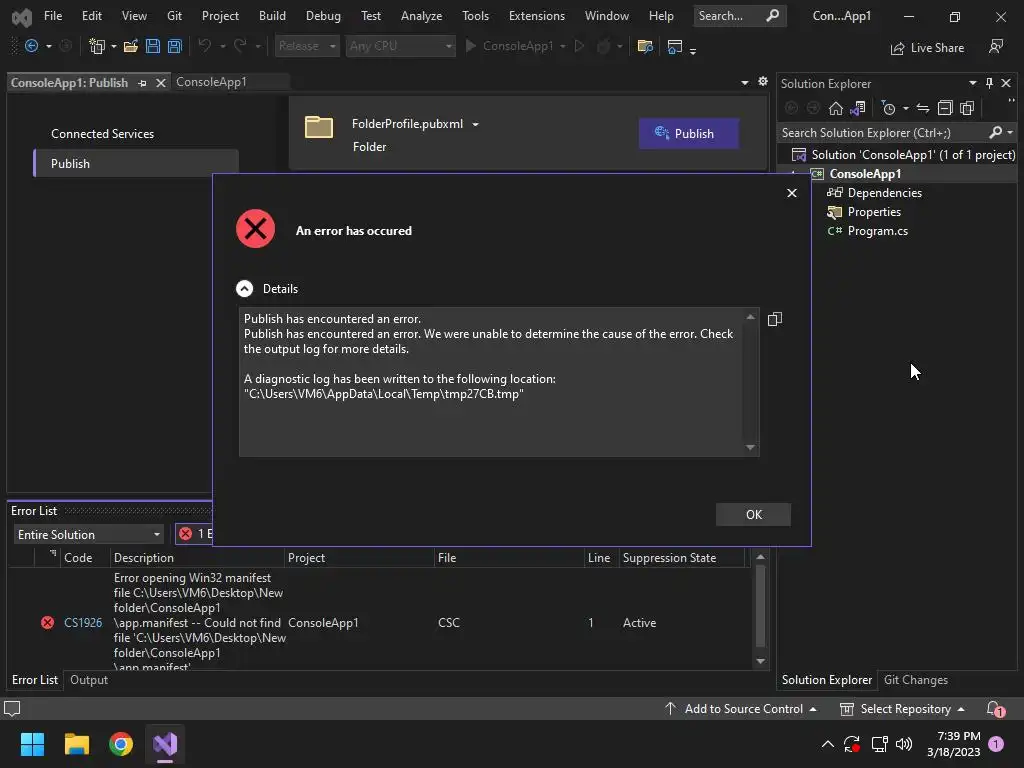
Task: Click the Publish button in publish page
Action: [x=688, y=133]
